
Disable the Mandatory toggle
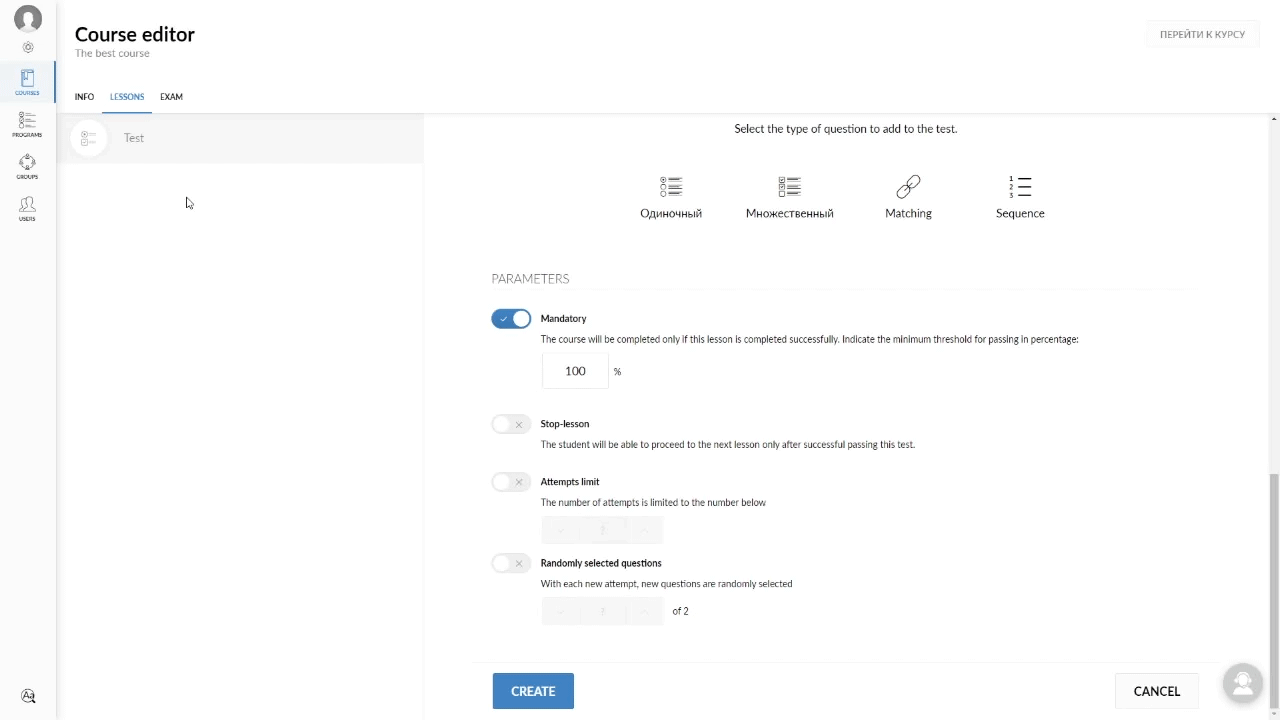[511, 319]
